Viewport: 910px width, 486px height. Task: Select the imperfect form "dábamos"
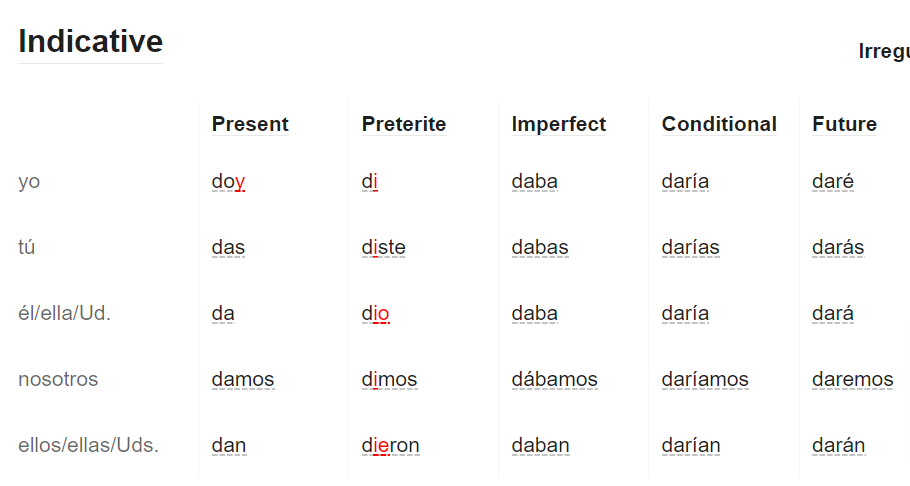[554, 380]
